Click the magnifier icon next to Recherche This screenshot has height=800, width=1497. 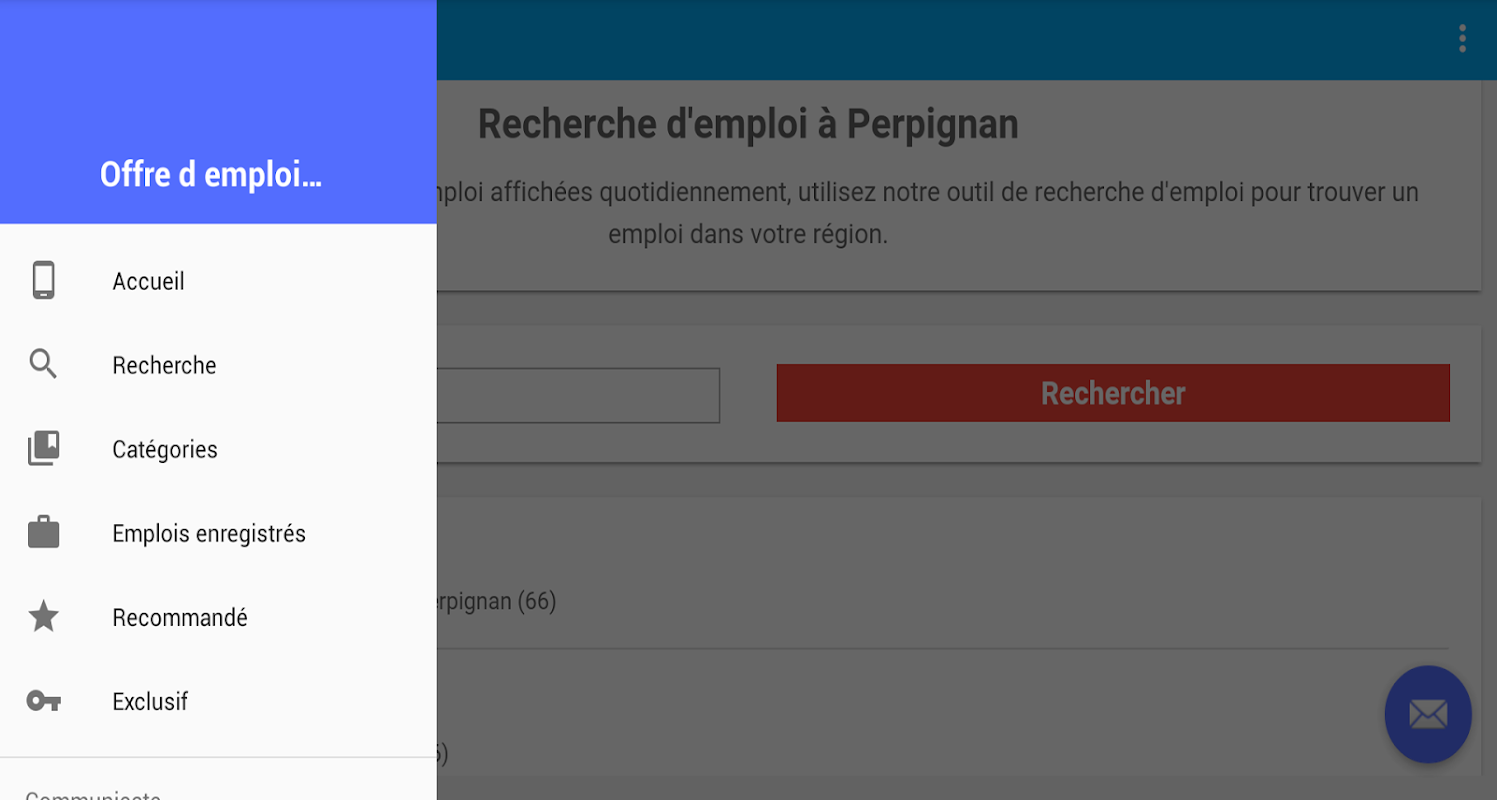click(43, 365)
